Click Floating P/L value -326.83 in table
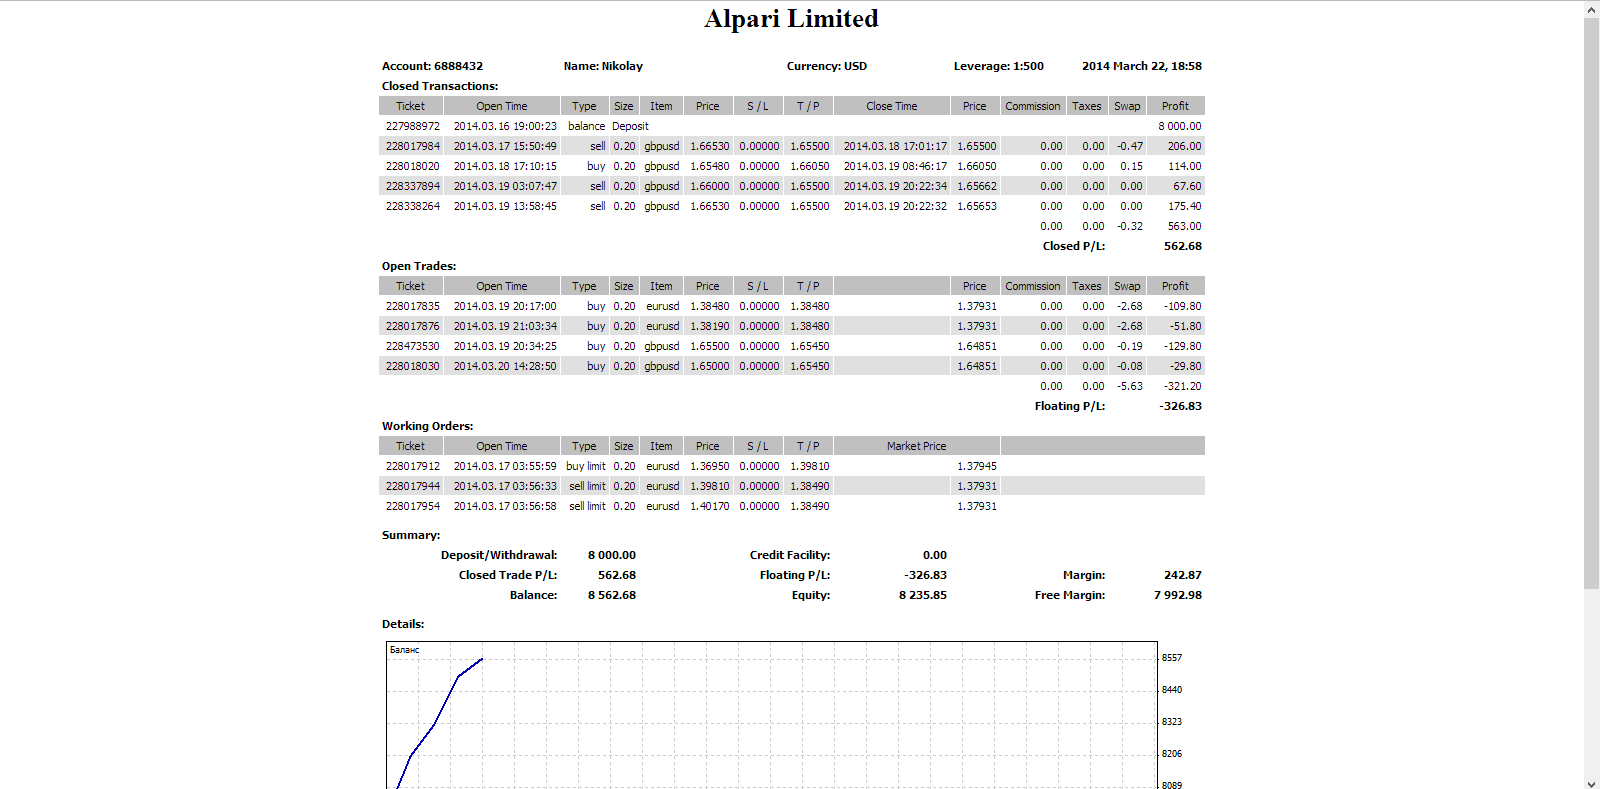1600x789 pixels. point(1181,406)
